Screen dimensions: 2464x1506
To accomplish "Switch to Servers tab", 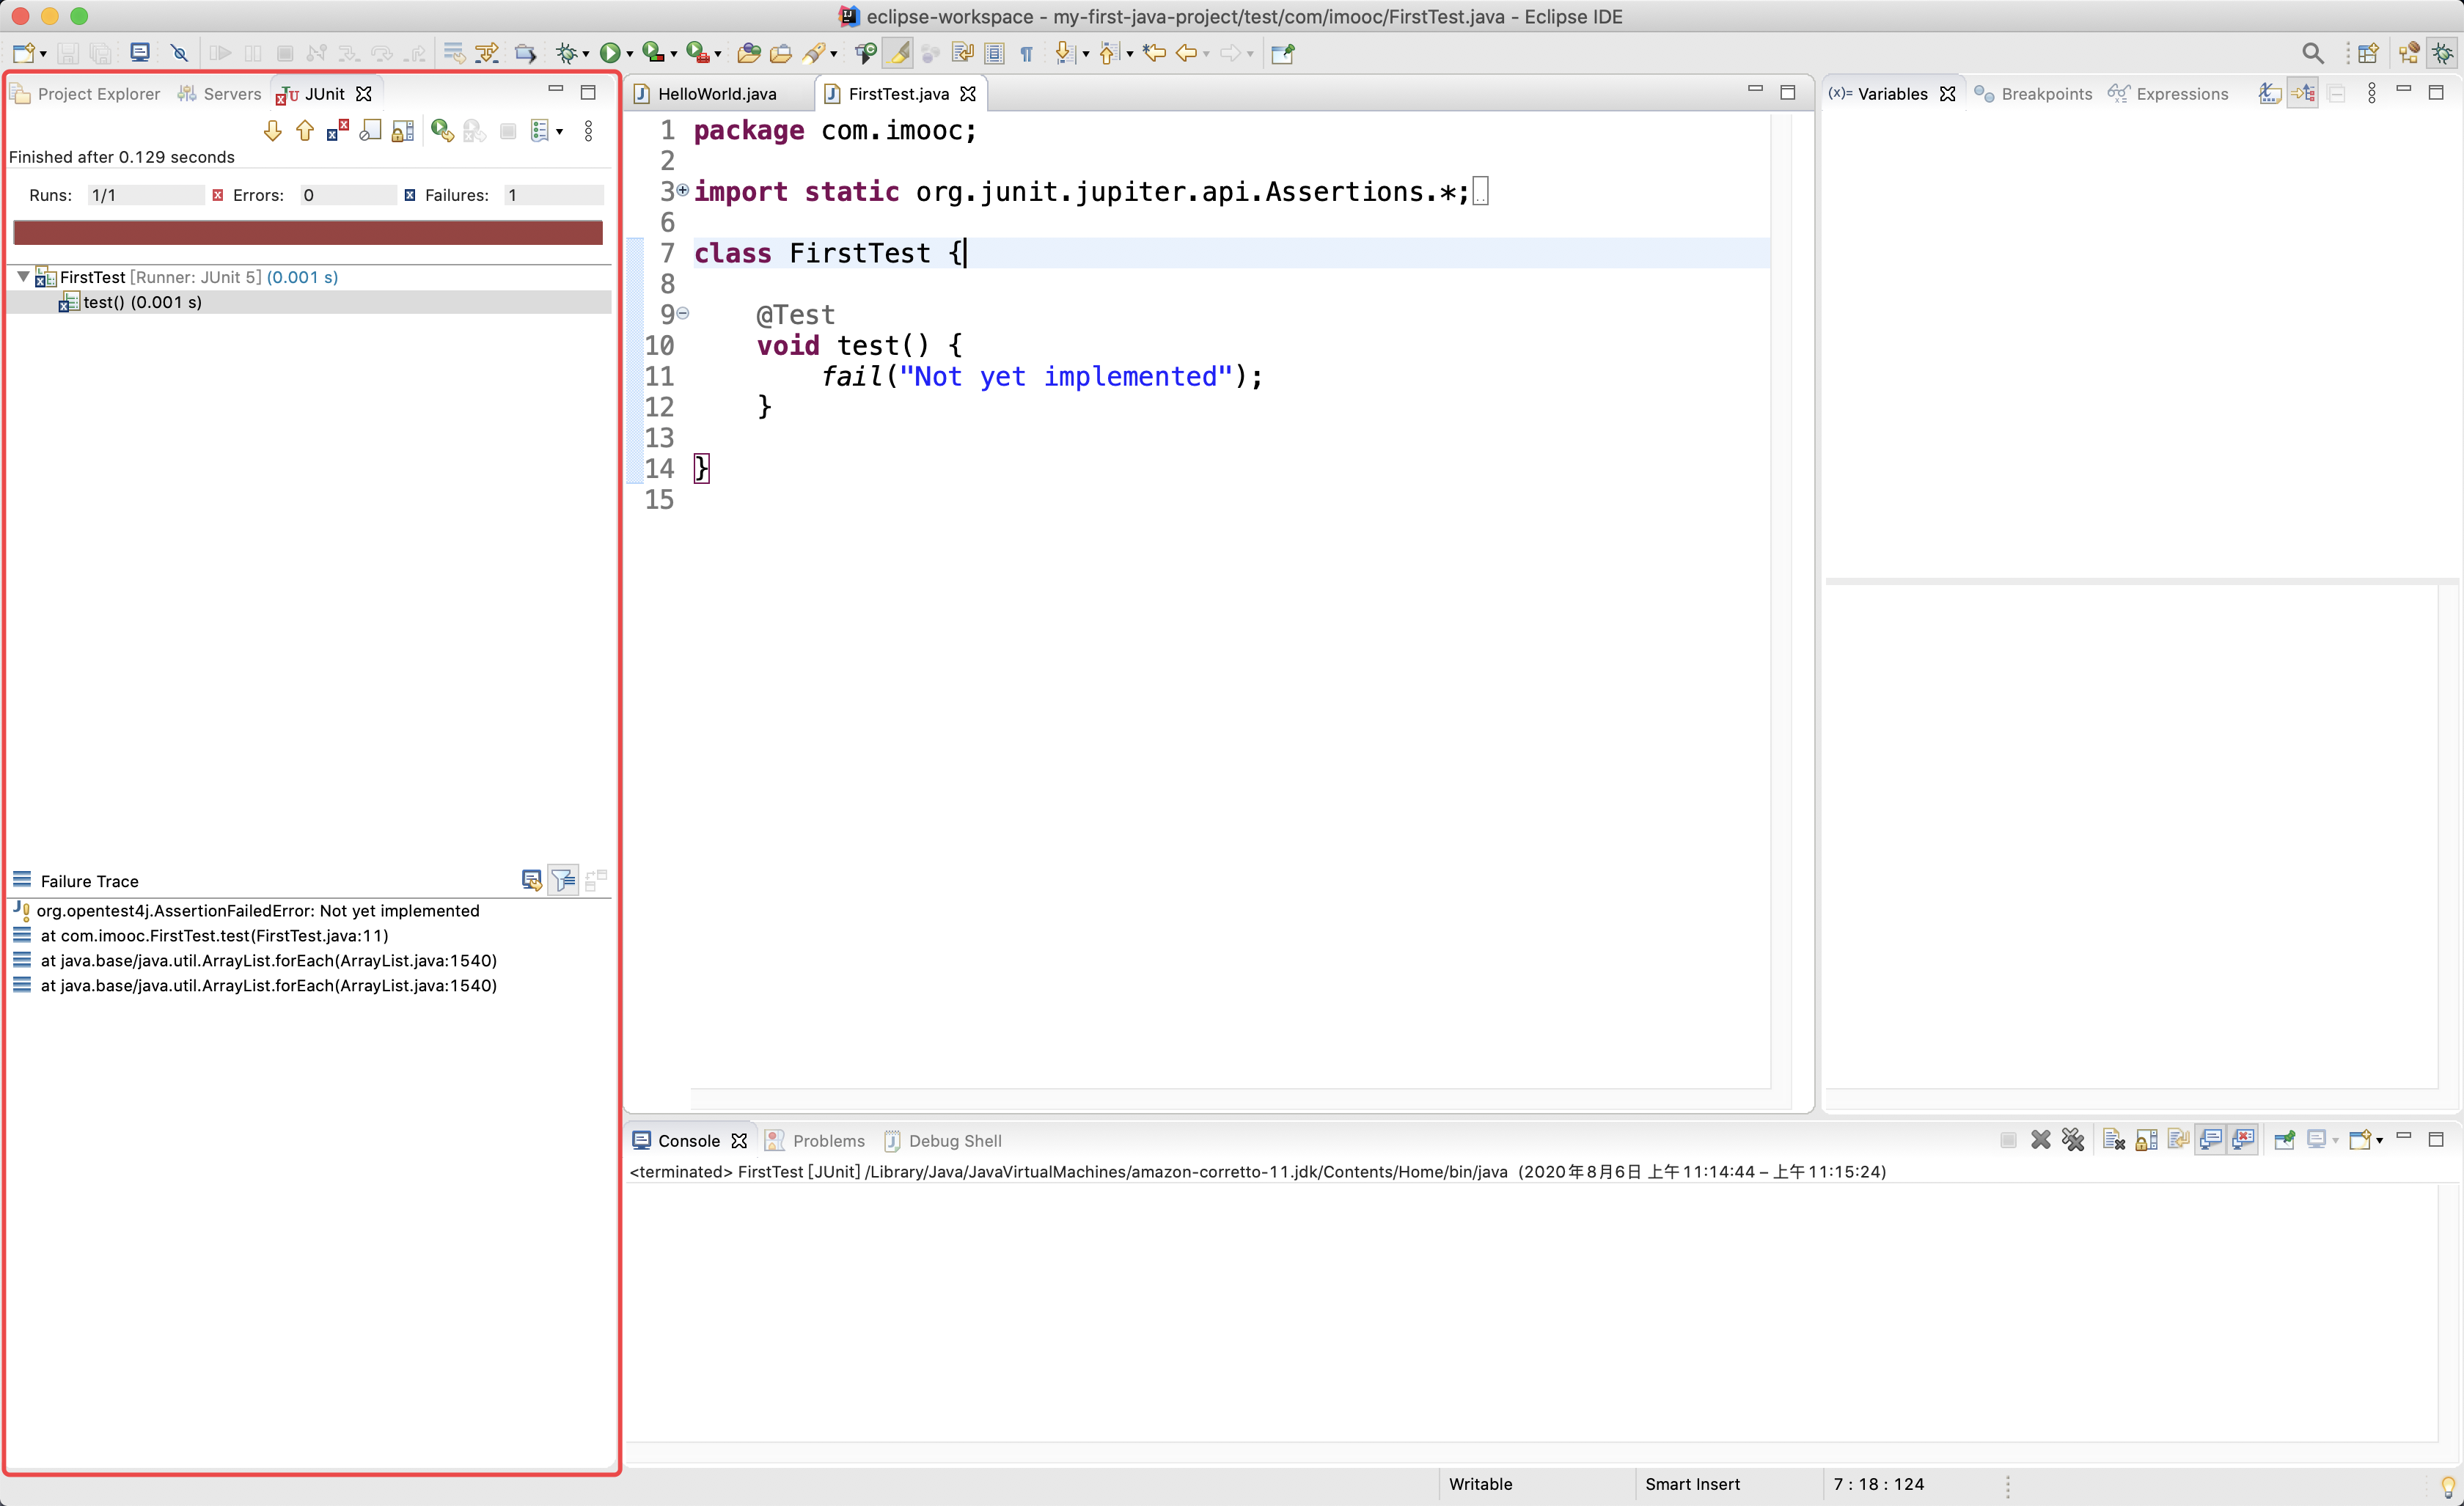I will (x=220, y=94).
